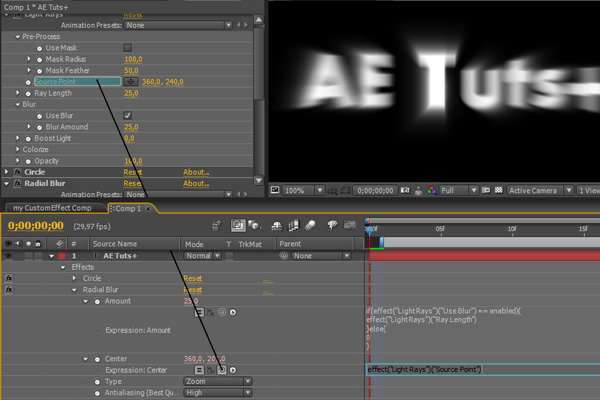The height and width of the screenshot is (400, 600).
Task: Hide the AE Tuts+ layer with eye toggle
Action: (8, 256)
